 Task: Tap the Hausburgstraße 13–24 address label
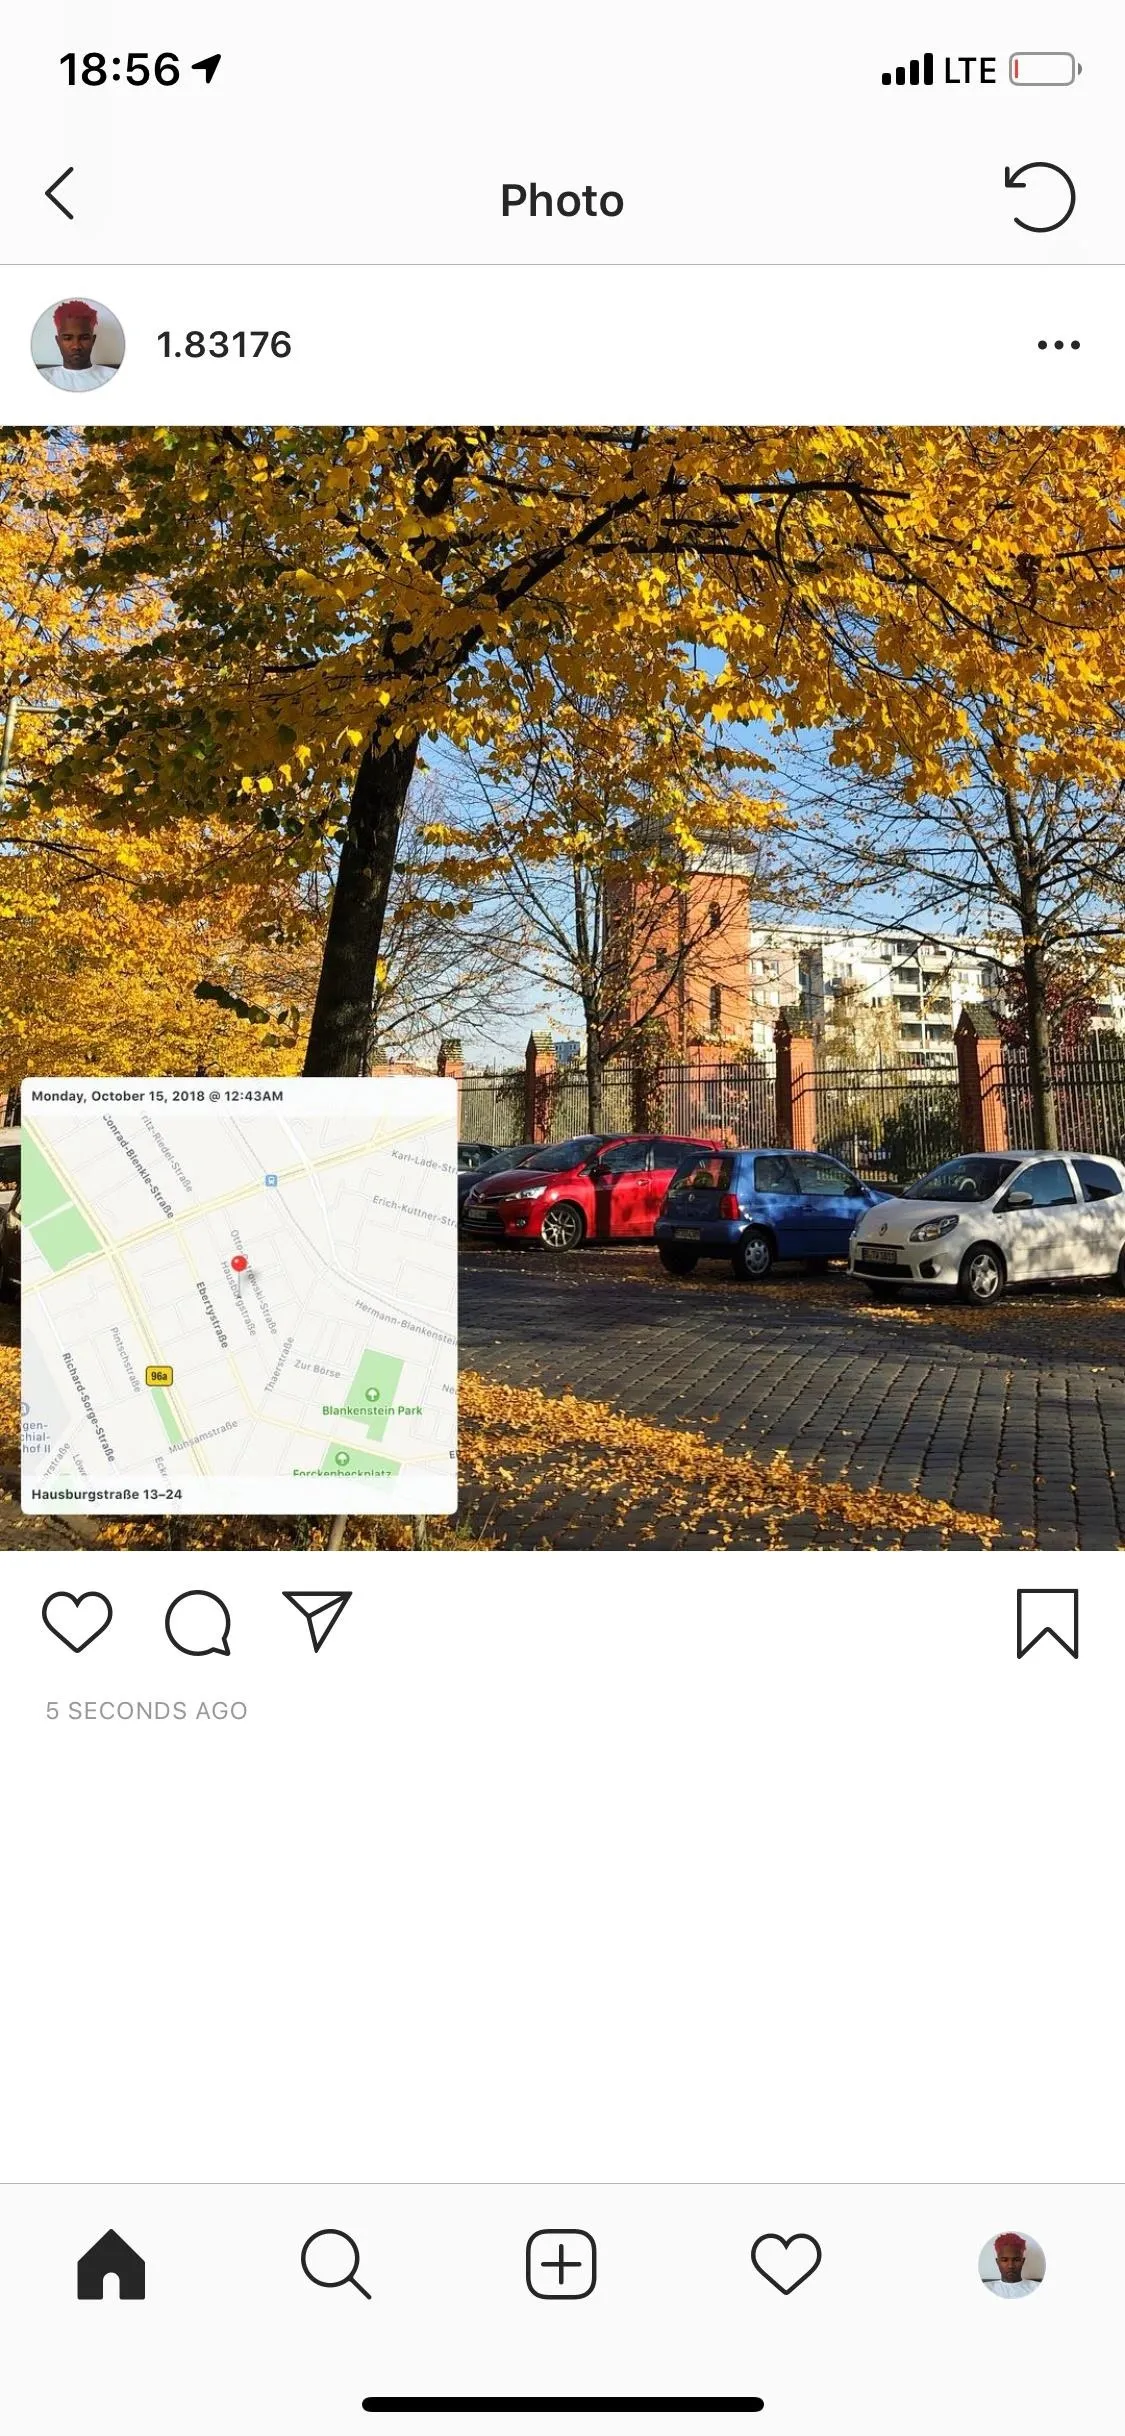point(107,1494)
